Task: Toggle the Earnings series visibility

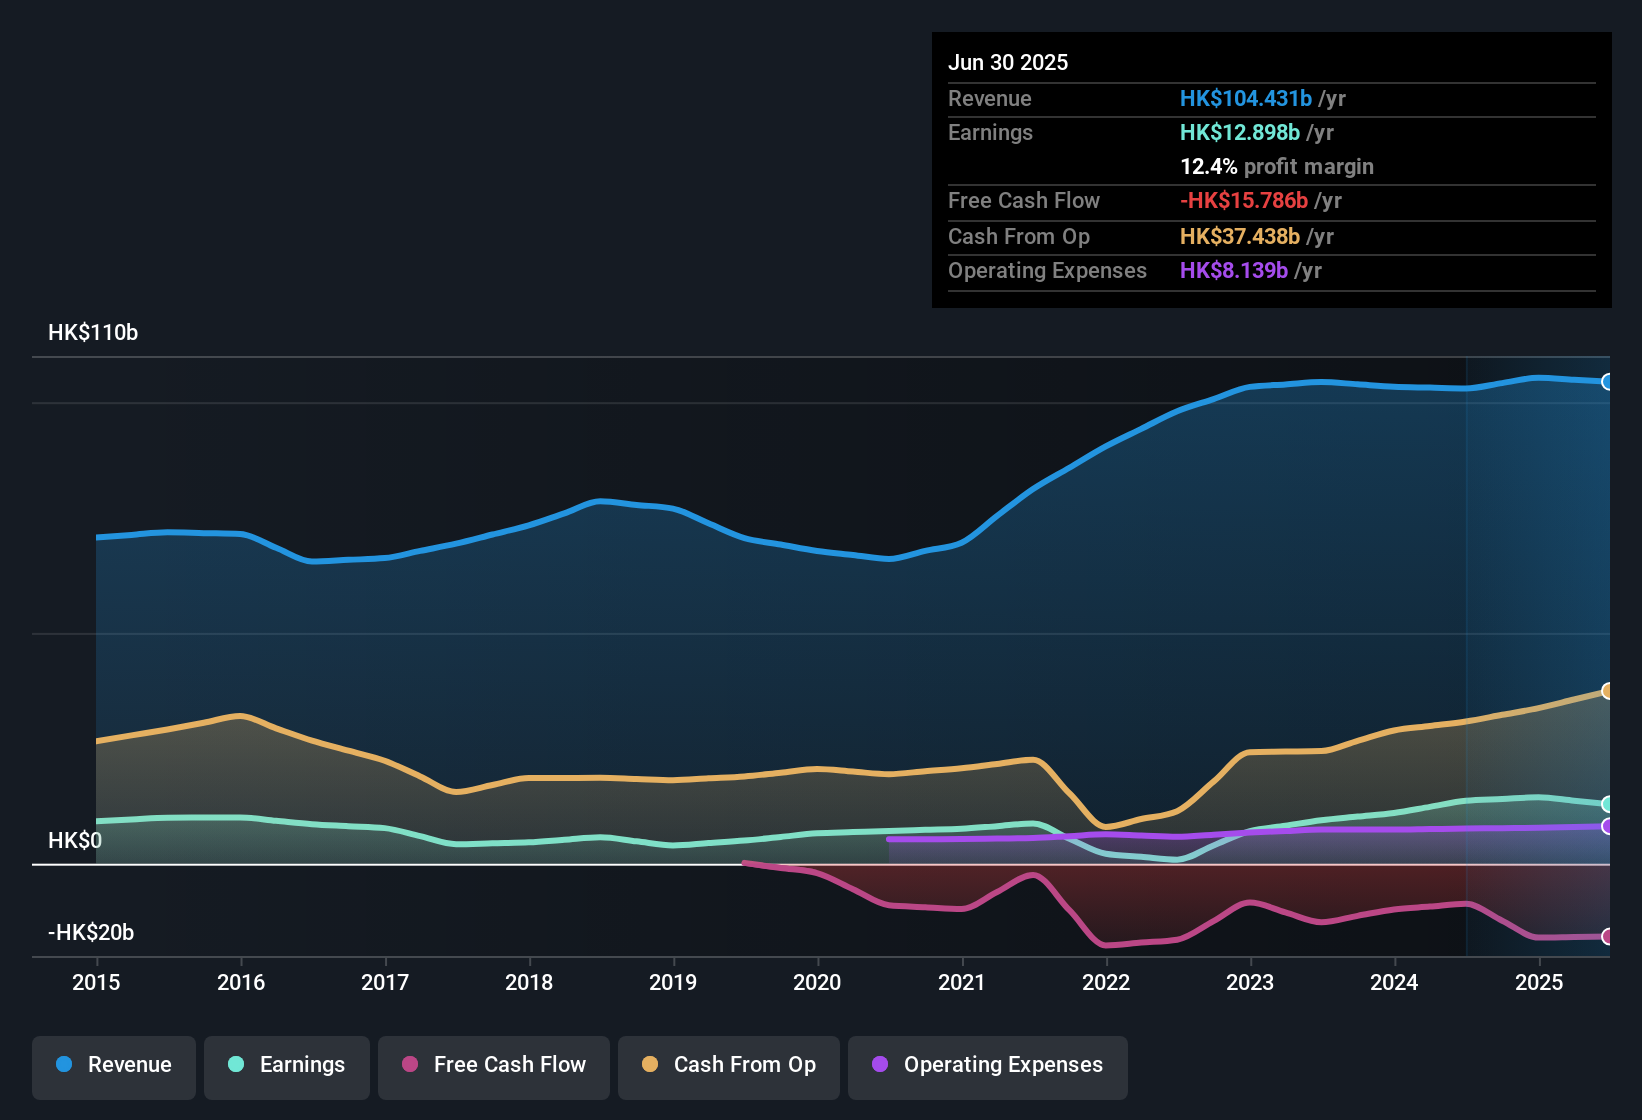Action: coord(286,1065)
